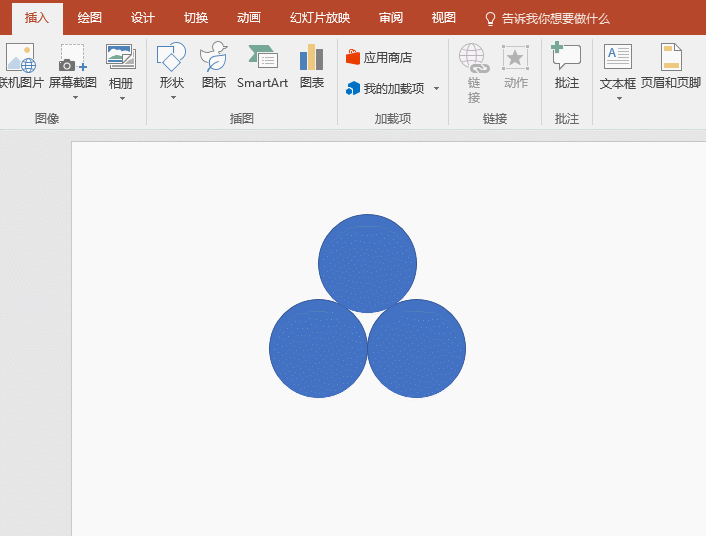Expand the 屏幕截图 screenshot dropdown arrow
Image resolution: width=706 pixels, height=536 pixels.
click(73, 99)
